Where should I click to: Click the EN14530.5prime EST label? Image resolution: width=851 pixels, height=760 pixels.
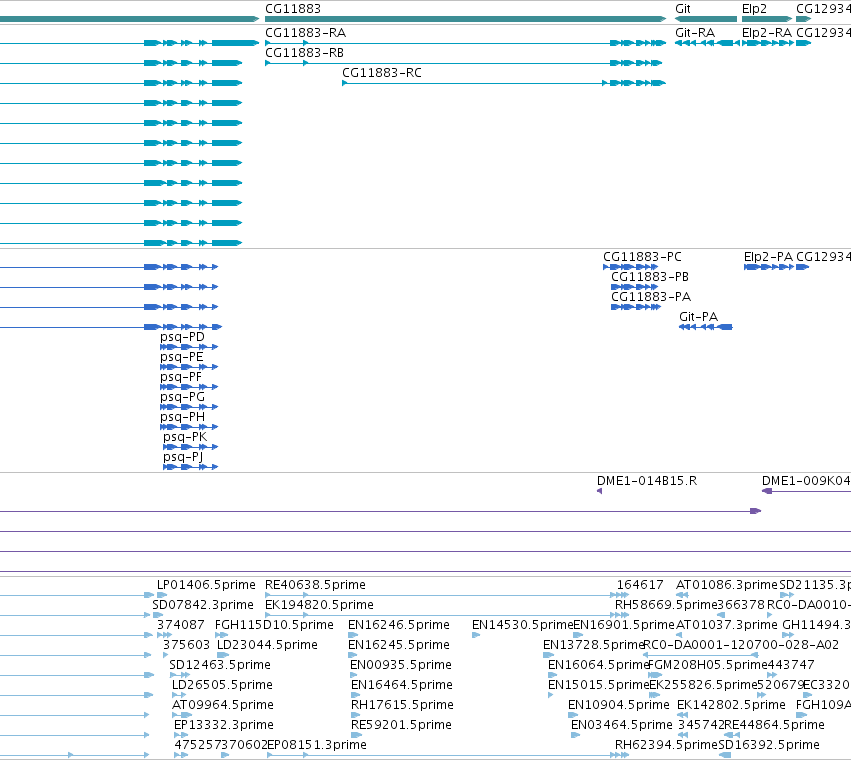(523, 625)
